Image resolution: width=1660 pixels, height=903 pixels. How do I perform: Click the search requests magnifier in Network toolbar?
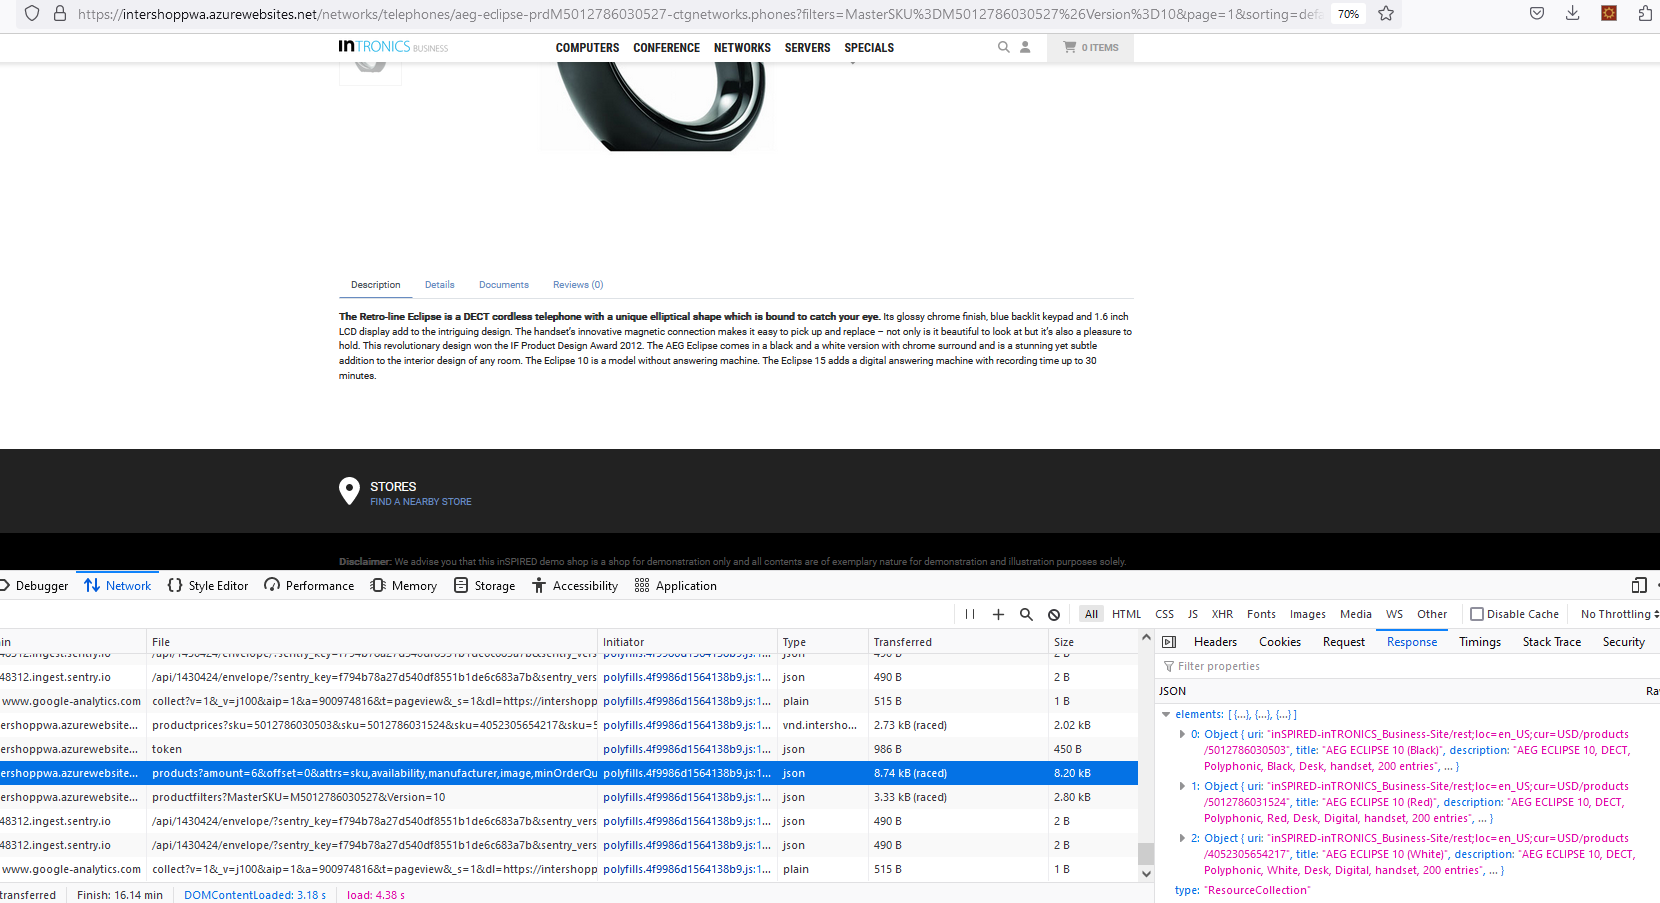tap(1026, 614)
